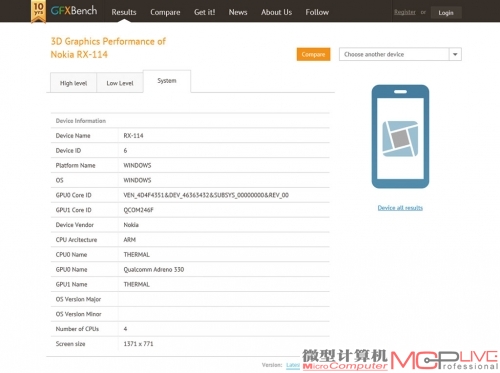
Task: Click the phone device illustration
Action: point(400,136)
